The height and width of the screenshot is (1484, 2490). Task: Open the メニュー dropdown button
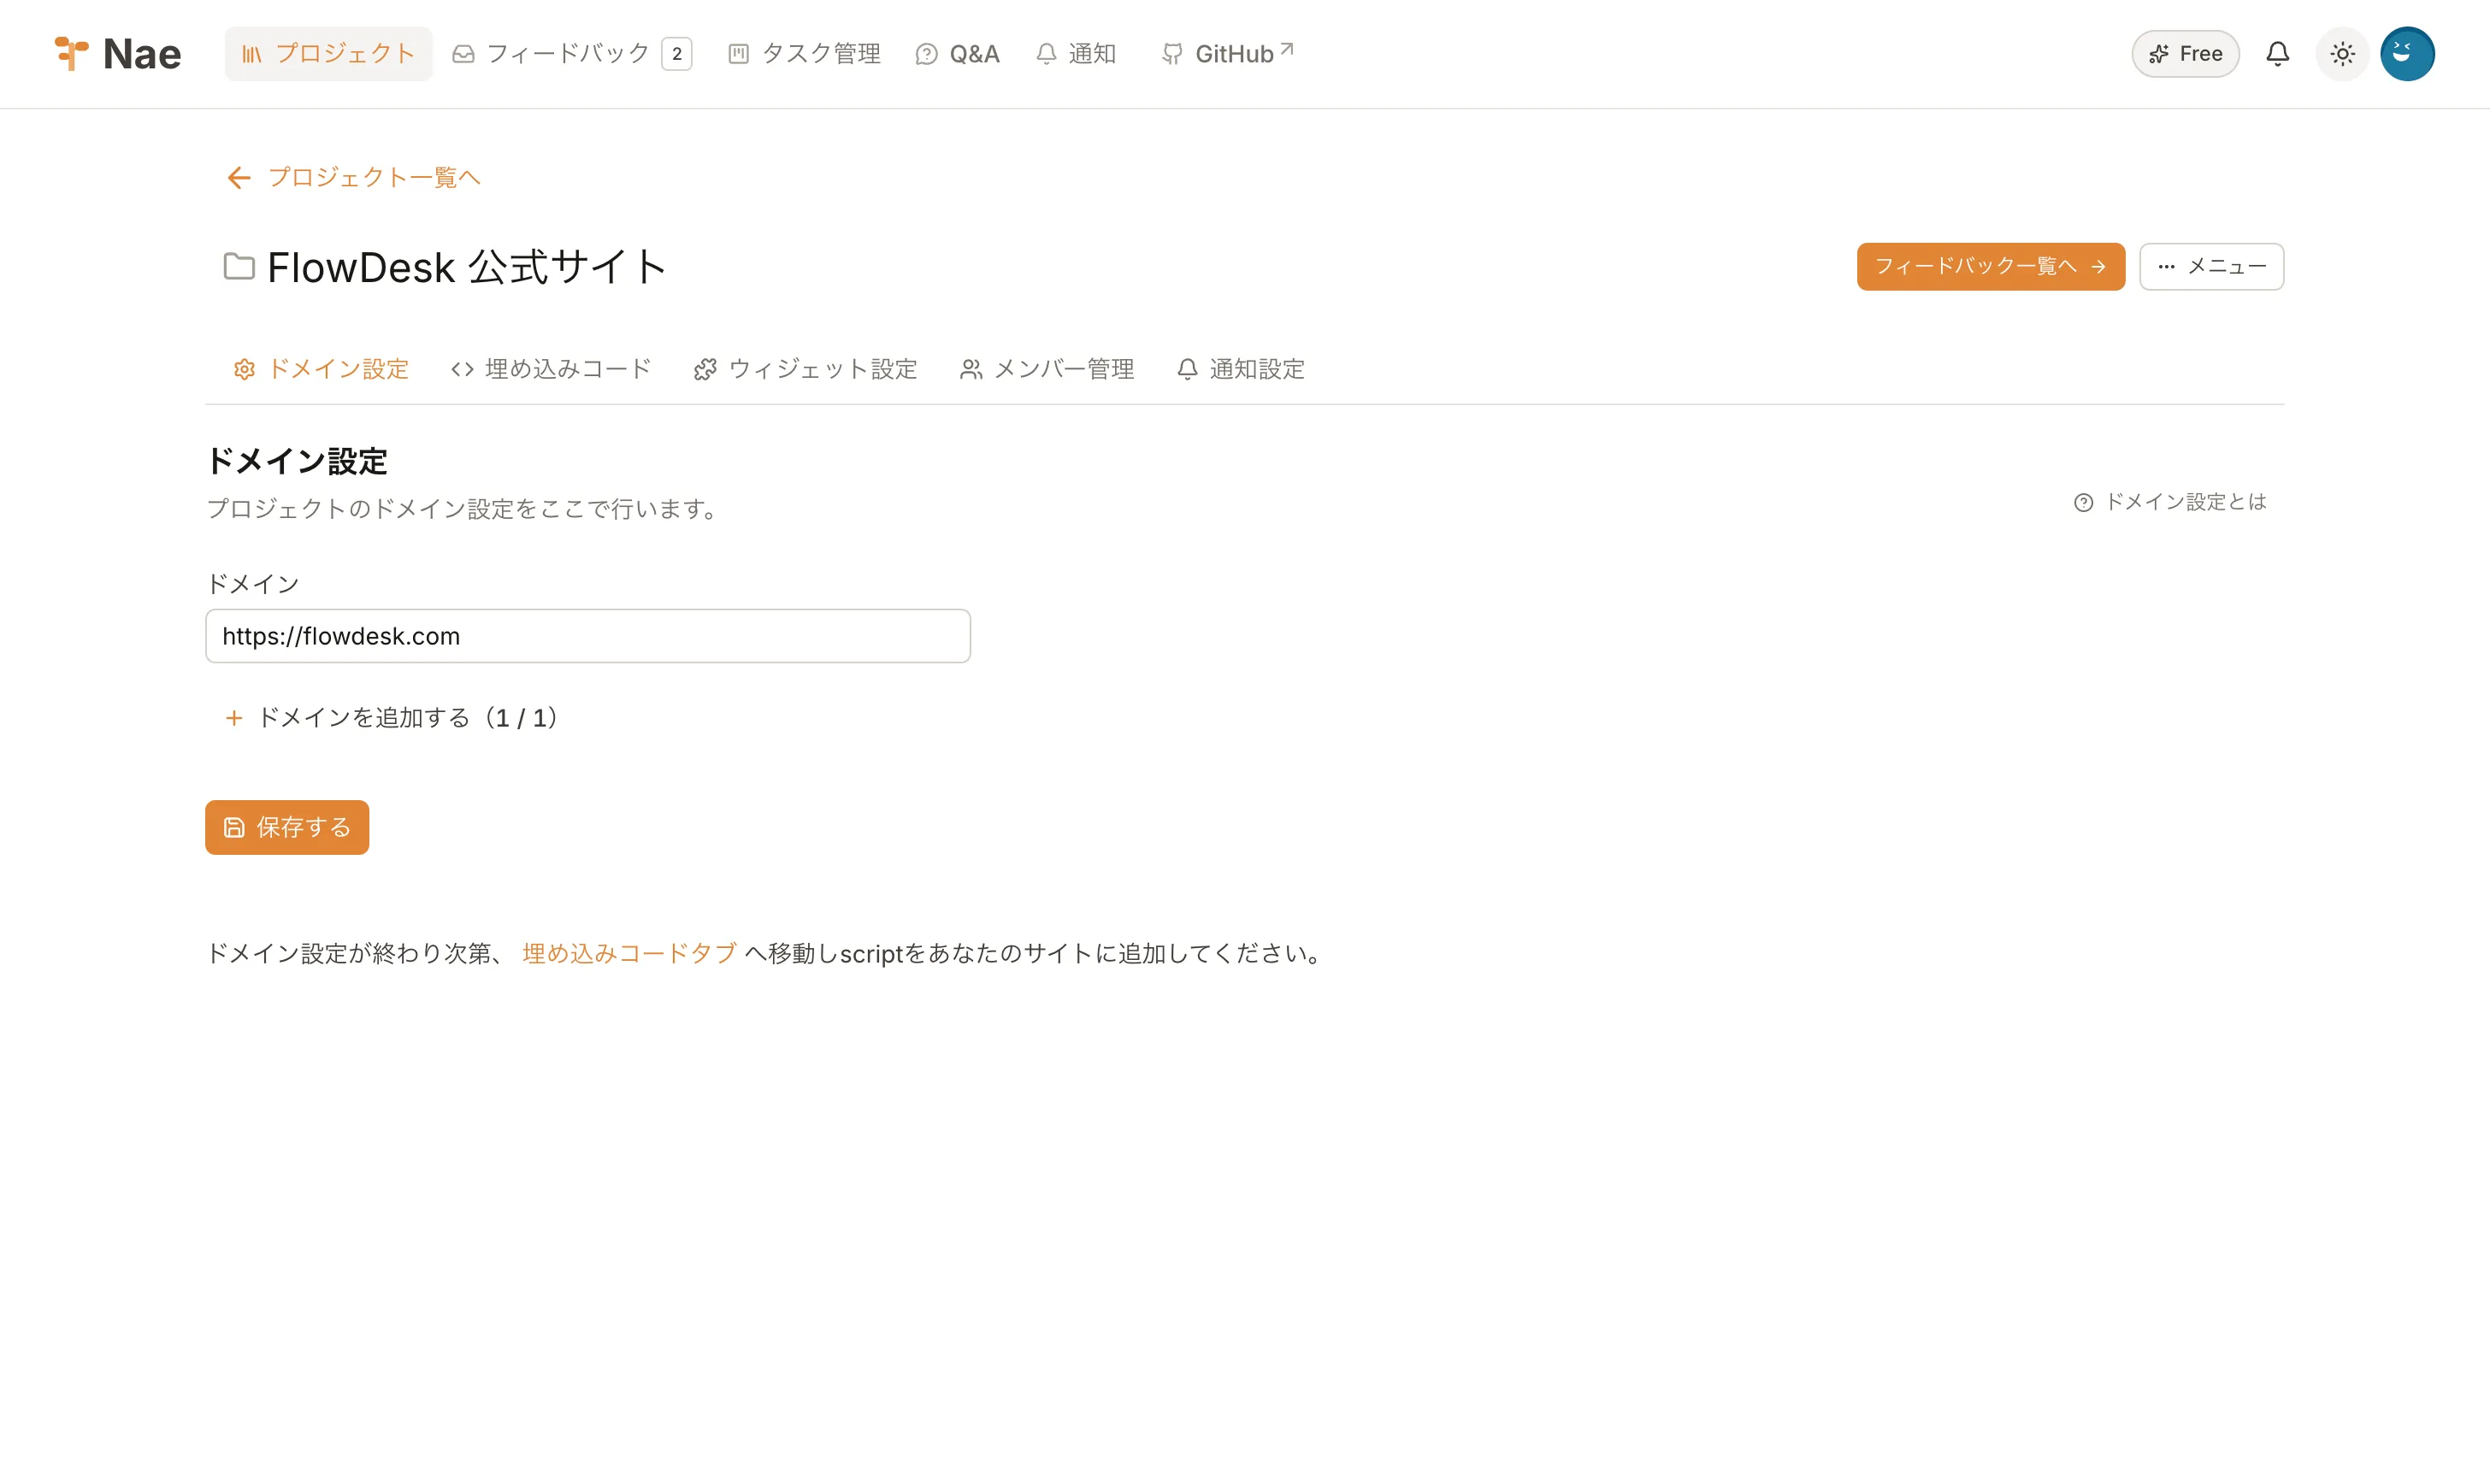(2211, 267)
